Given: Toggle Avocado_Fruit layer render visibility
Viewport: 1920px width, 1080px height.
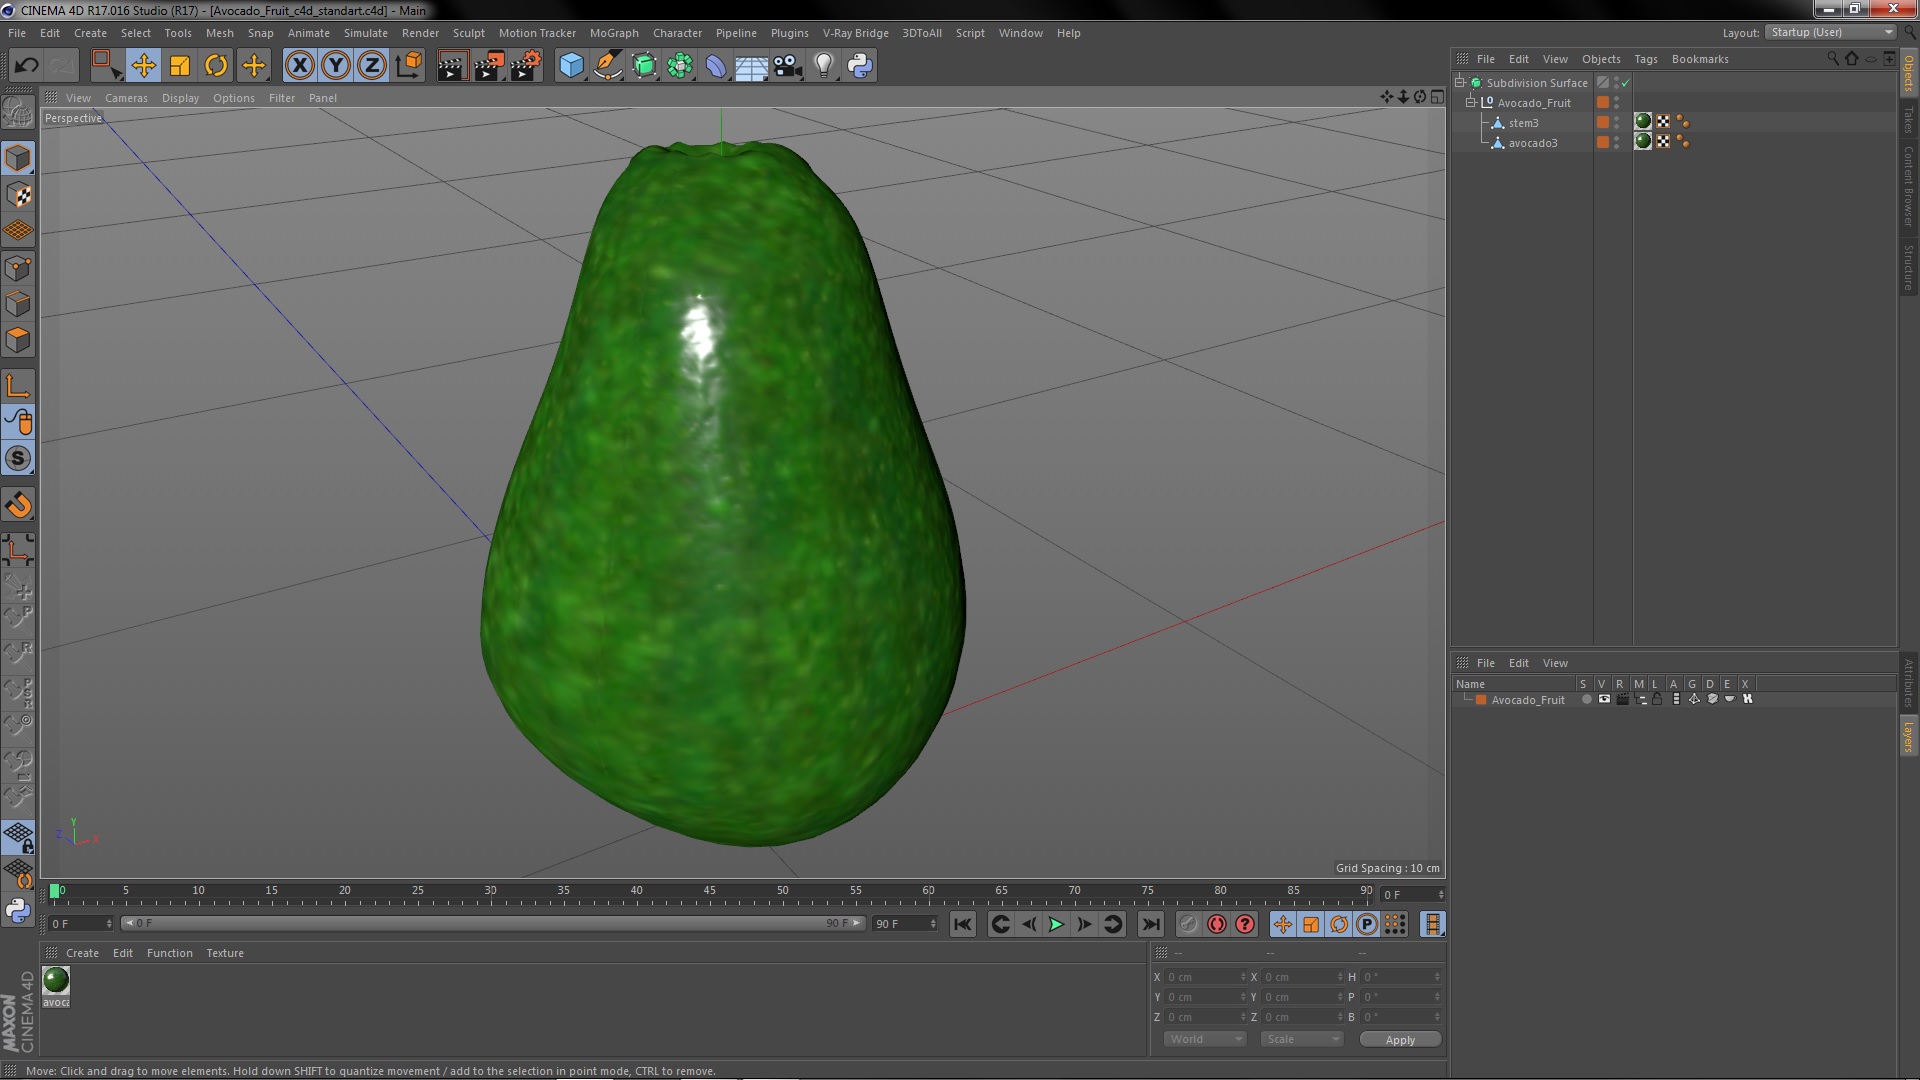Looking at the screenshot, I should tap(1622, 700).
